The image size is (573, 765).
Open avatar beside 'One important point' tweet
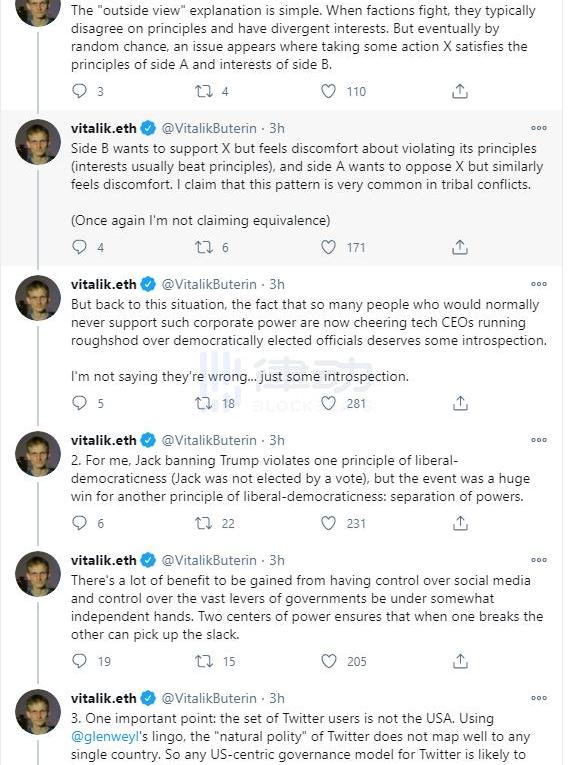coord(38,711)
